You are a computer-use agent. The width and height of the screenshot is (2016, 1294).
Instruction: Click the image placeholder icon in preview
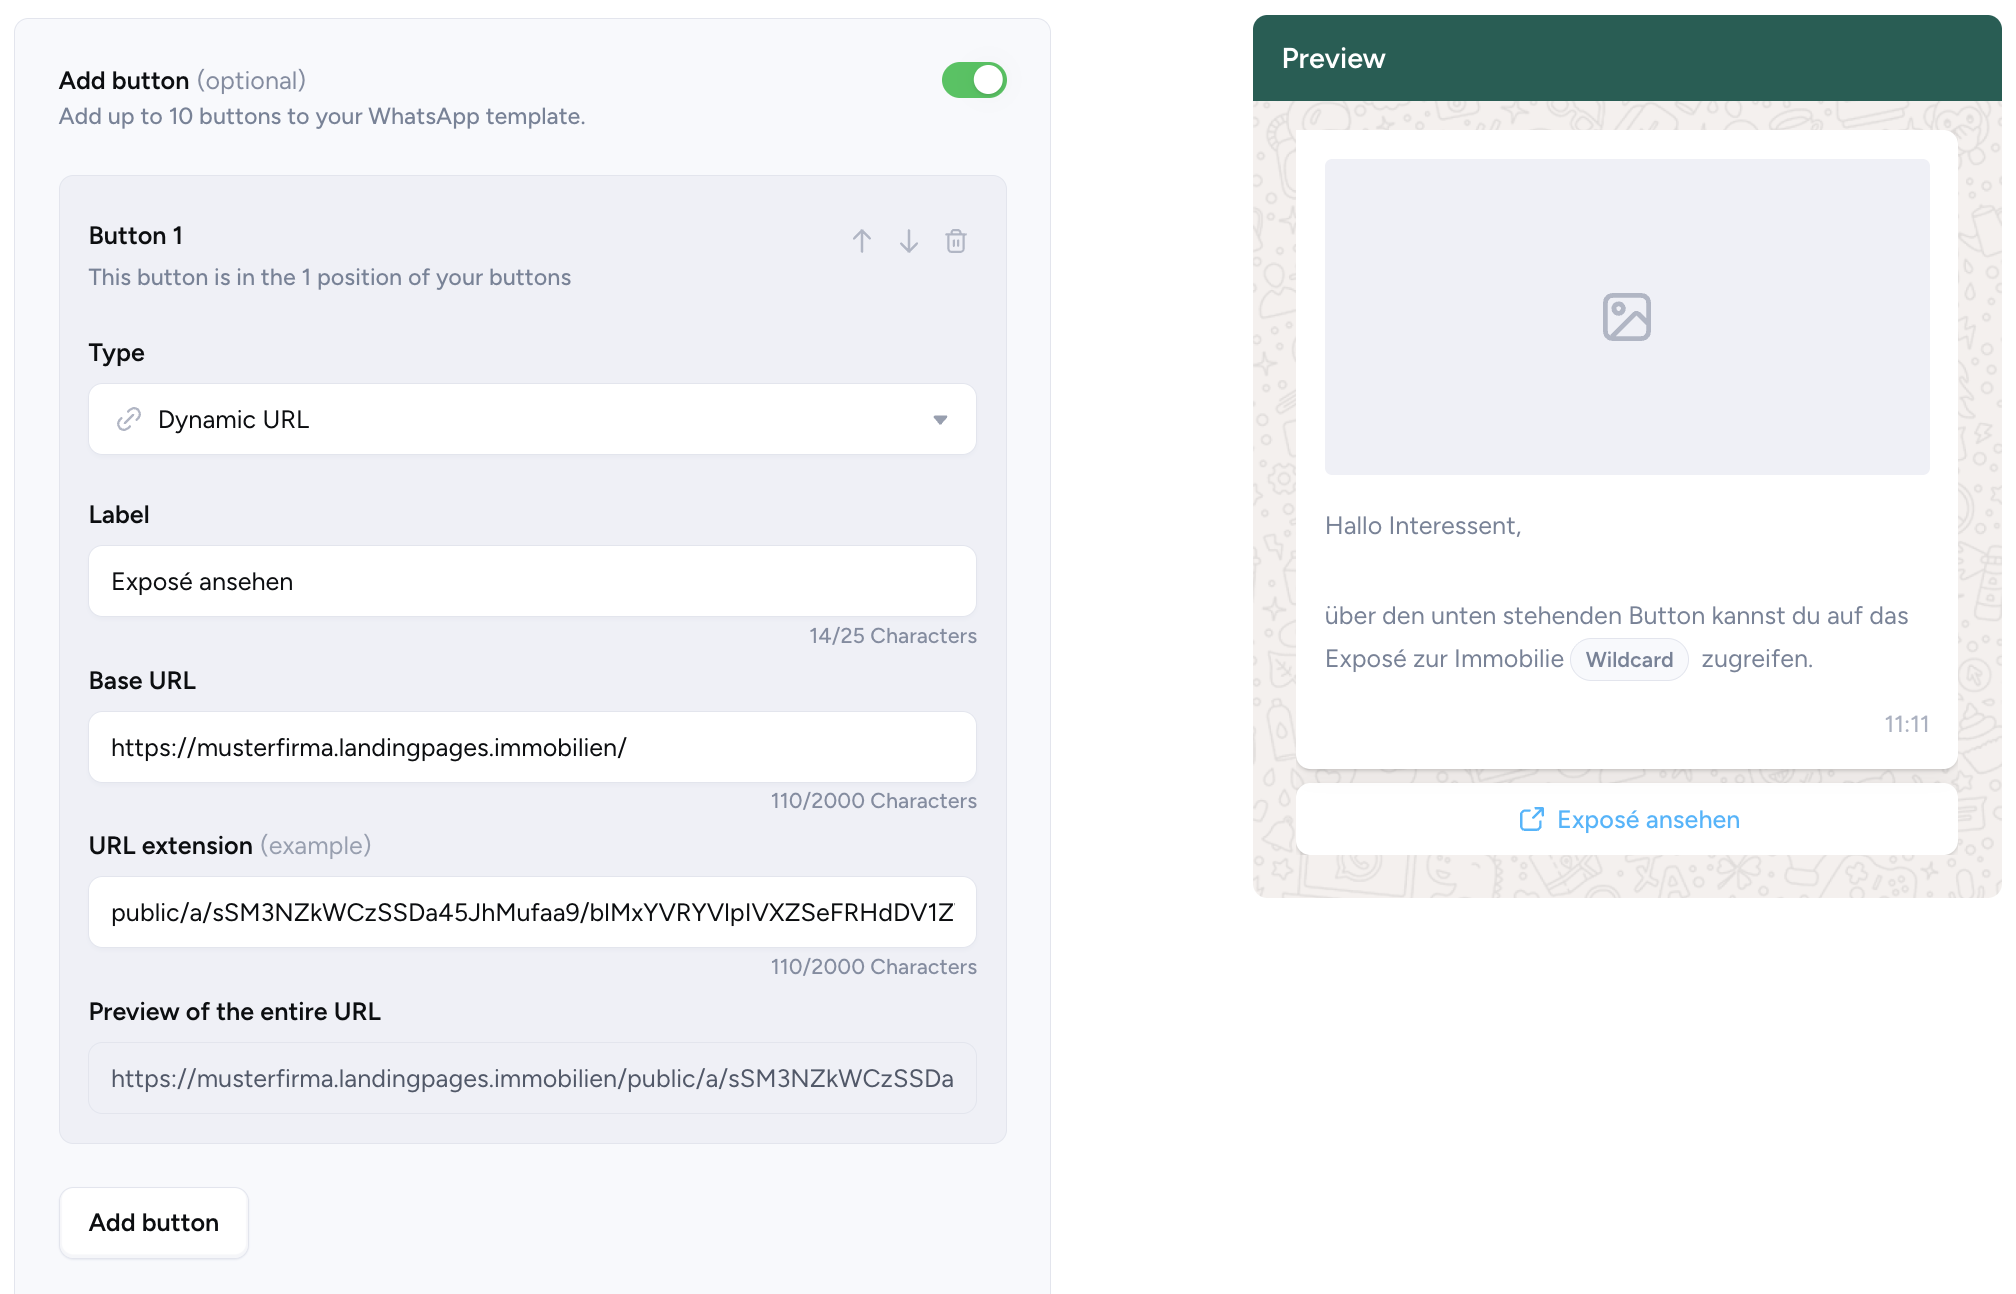1627,317
